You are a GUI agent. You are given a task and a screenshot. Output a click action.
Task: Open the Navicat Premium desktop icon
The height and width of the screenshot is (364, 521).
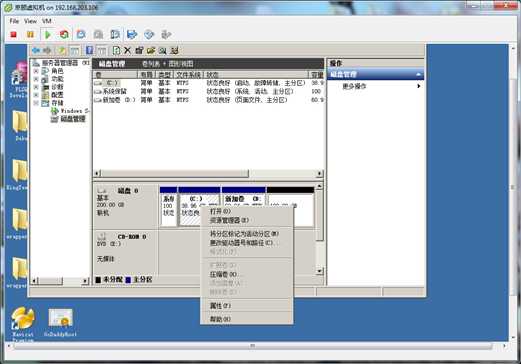[23, 323]
